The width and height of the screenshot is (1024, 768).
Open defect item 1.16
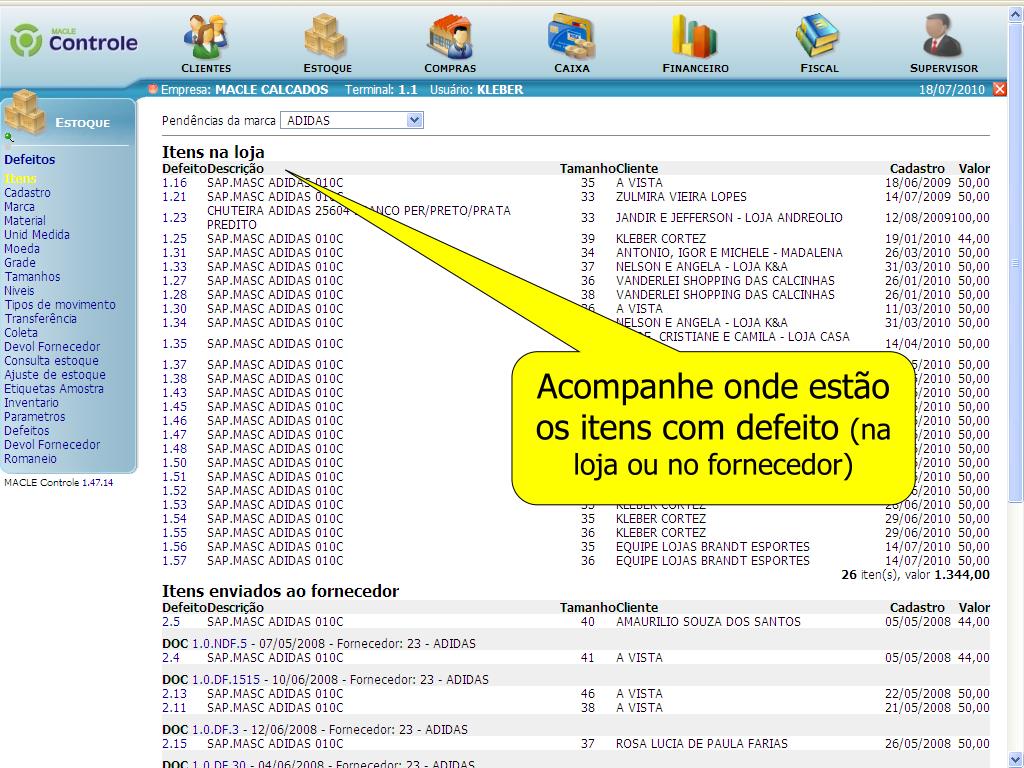[x=174, y=183]
